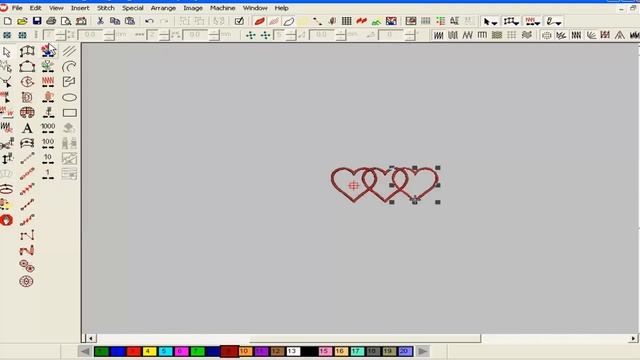The height and width of the screenshot is (360, 640).
Task: Select the arrow selection tool in left toolbox
Action: 7,52
